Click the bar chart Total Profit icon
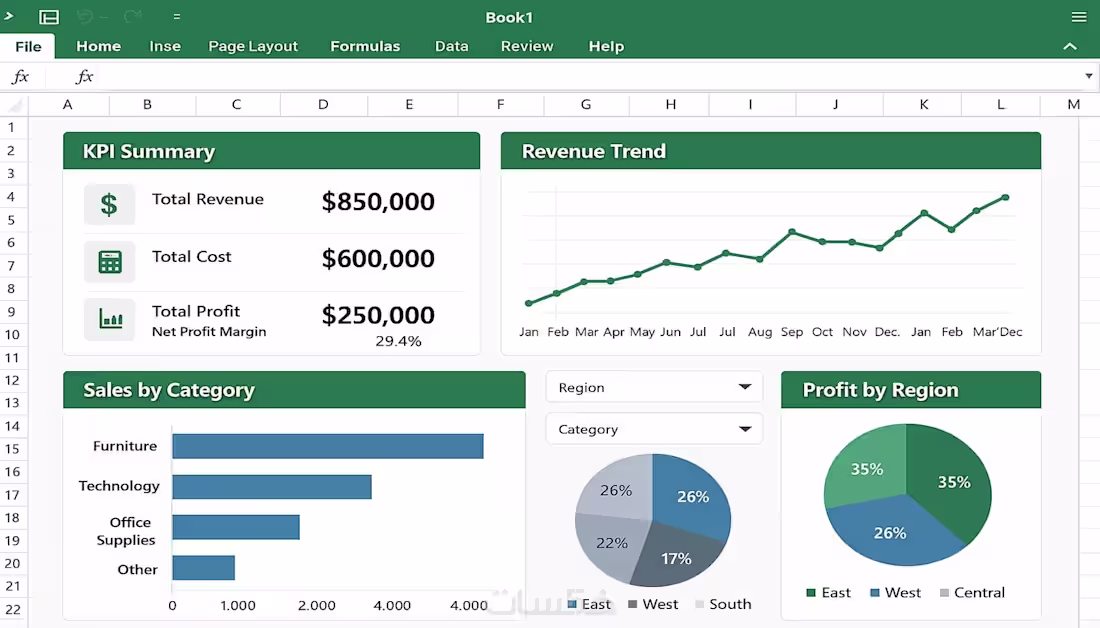Screen dimensions: 1100x628 point(109,319)
